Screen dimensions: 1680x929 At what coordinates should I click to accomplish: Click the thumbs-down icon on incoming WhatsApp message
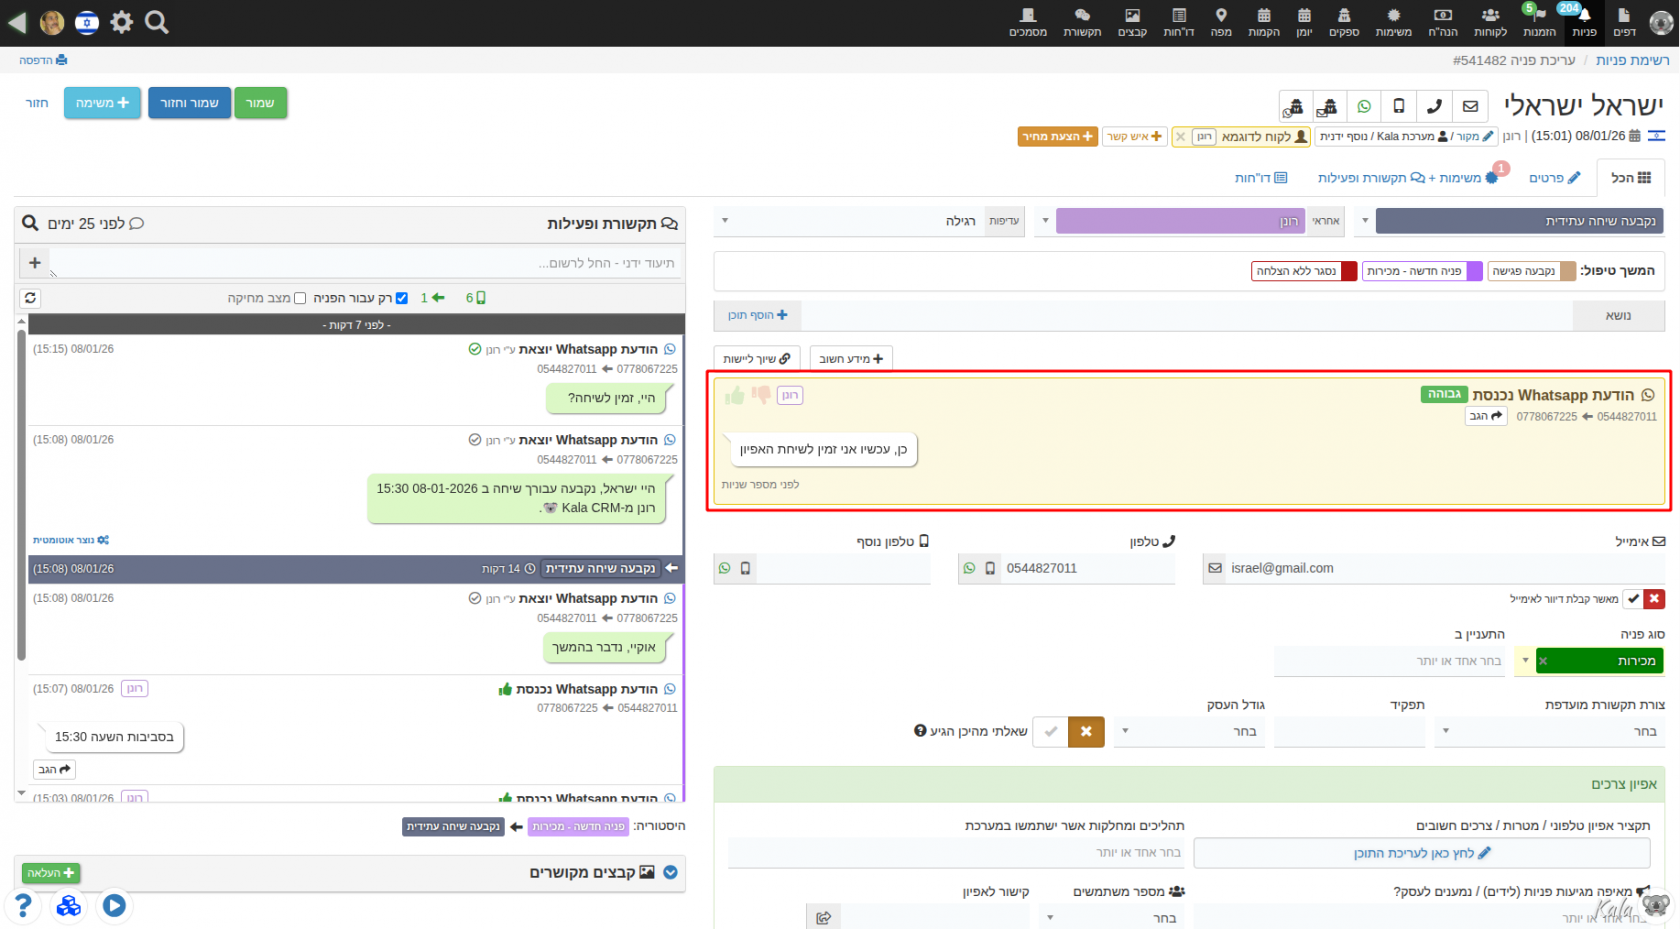click(x=761, y=395)
